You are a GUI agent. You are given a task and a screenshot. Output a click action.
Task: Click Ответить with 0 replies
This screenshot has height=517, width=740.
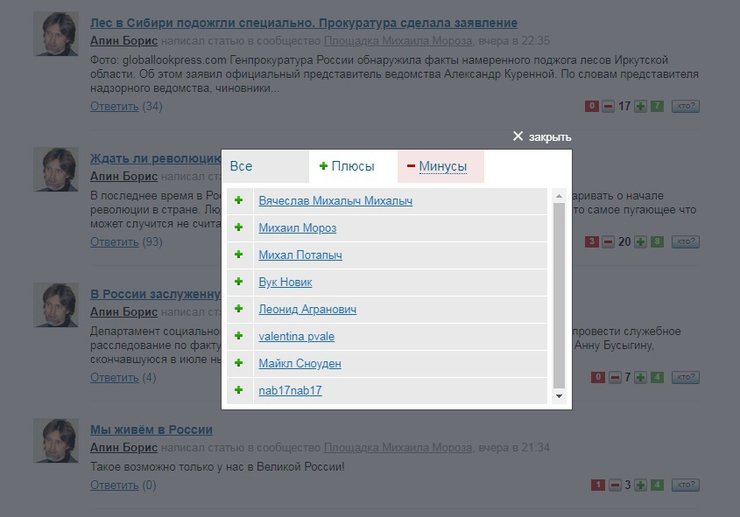click(114, 485)
